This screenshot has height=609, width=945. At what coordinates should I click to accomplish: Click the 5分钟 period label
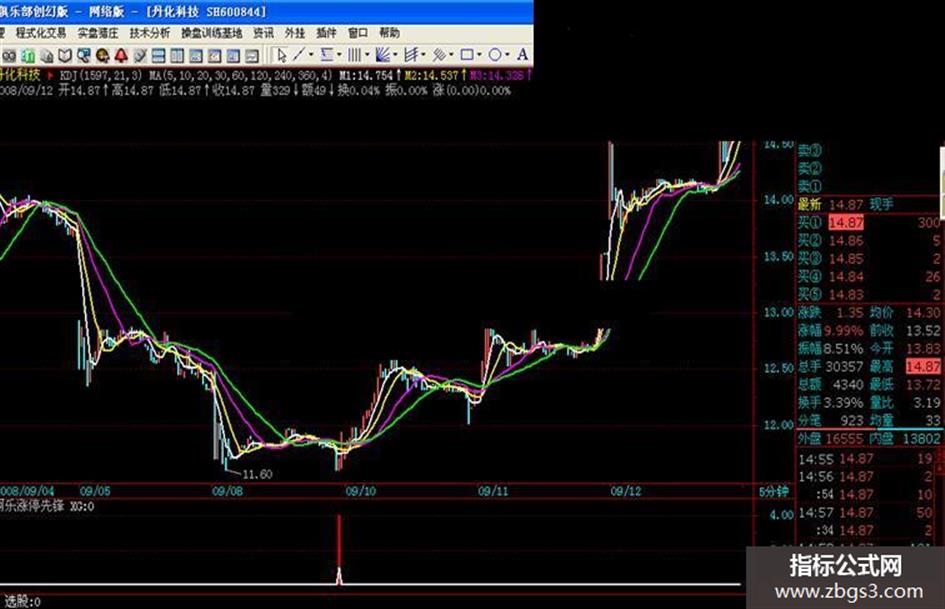pos(773,491)
